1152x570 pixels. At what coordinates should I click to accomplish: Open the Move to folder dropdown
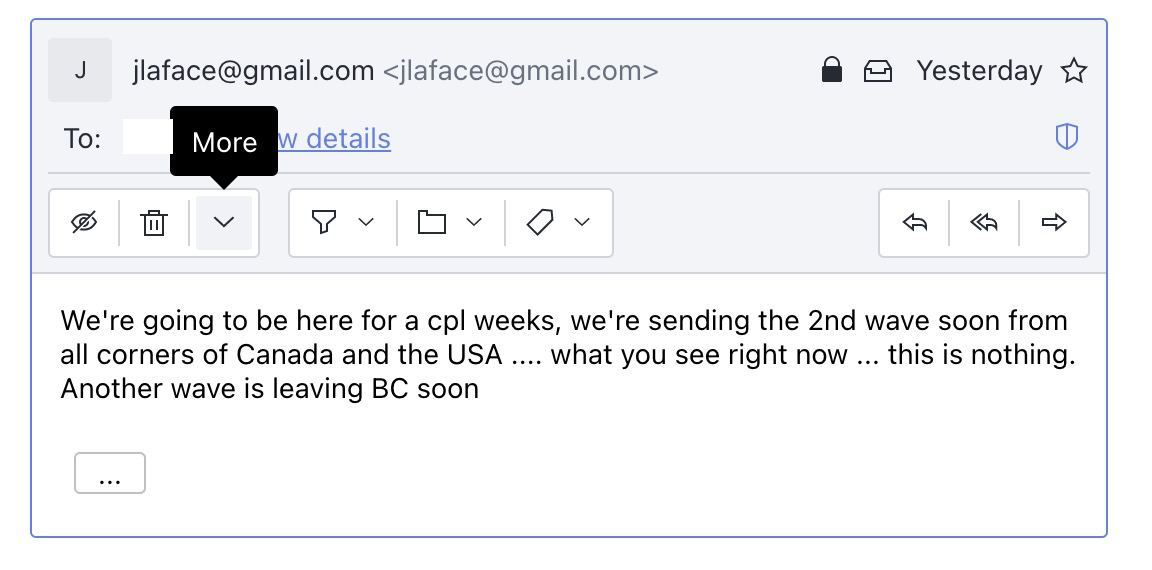[x=450, y=223]
